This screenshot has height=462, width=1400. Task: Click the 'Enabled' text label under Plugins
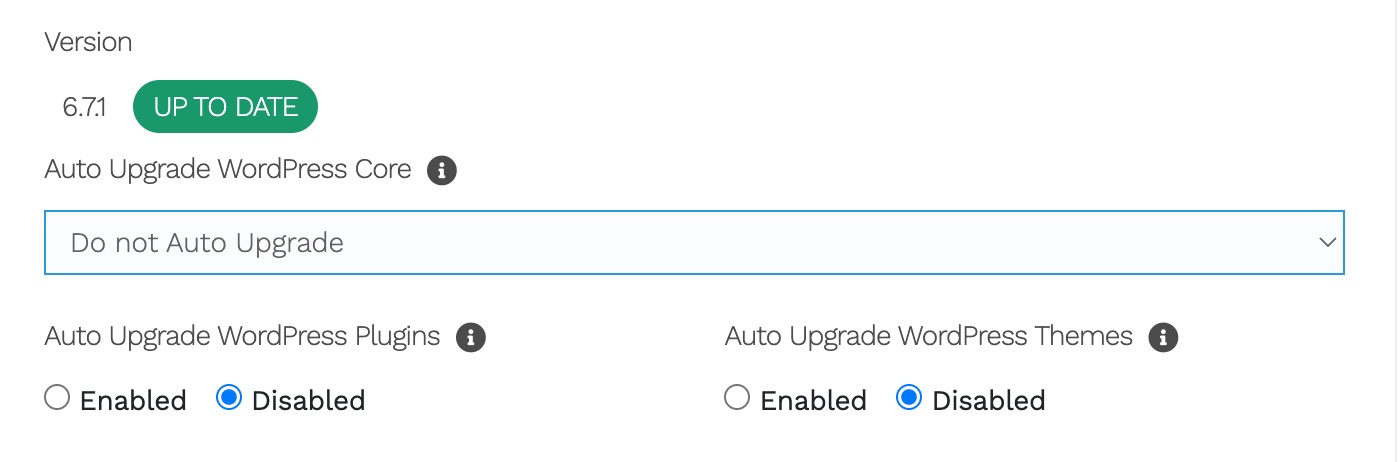(133, 401)
